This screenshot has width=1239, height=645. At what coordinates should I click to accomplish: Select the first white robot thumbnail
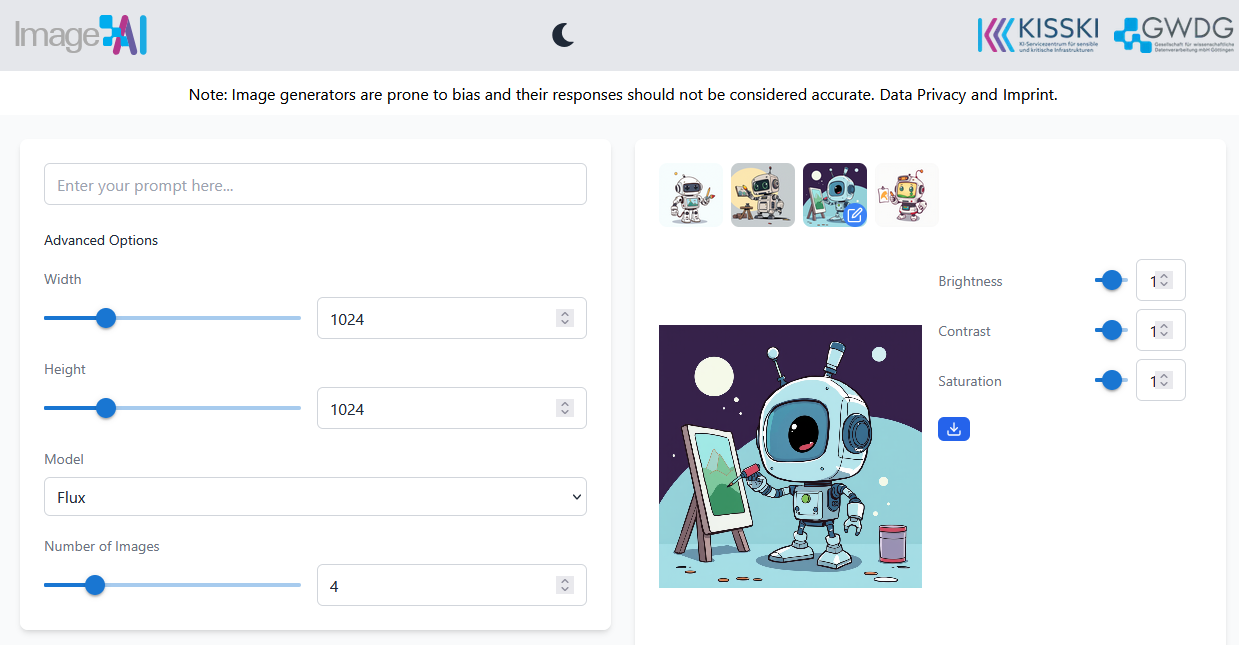point(690,195)
